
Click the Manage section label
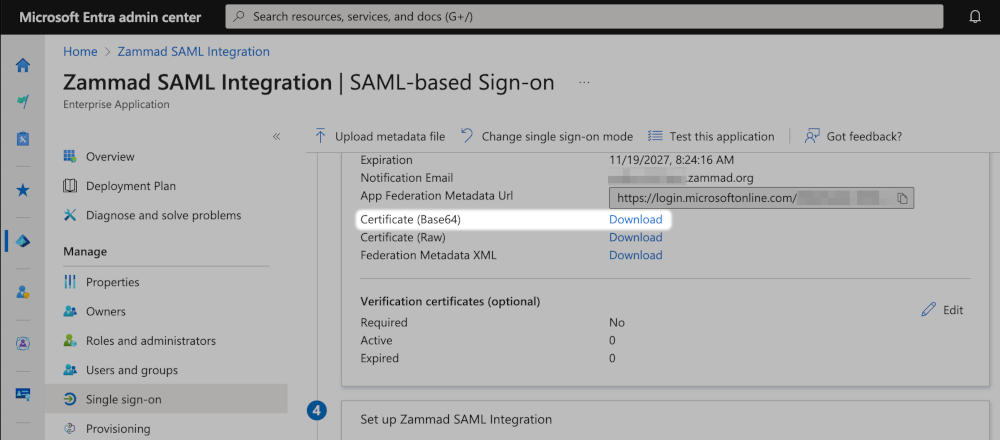click(85, 252)
